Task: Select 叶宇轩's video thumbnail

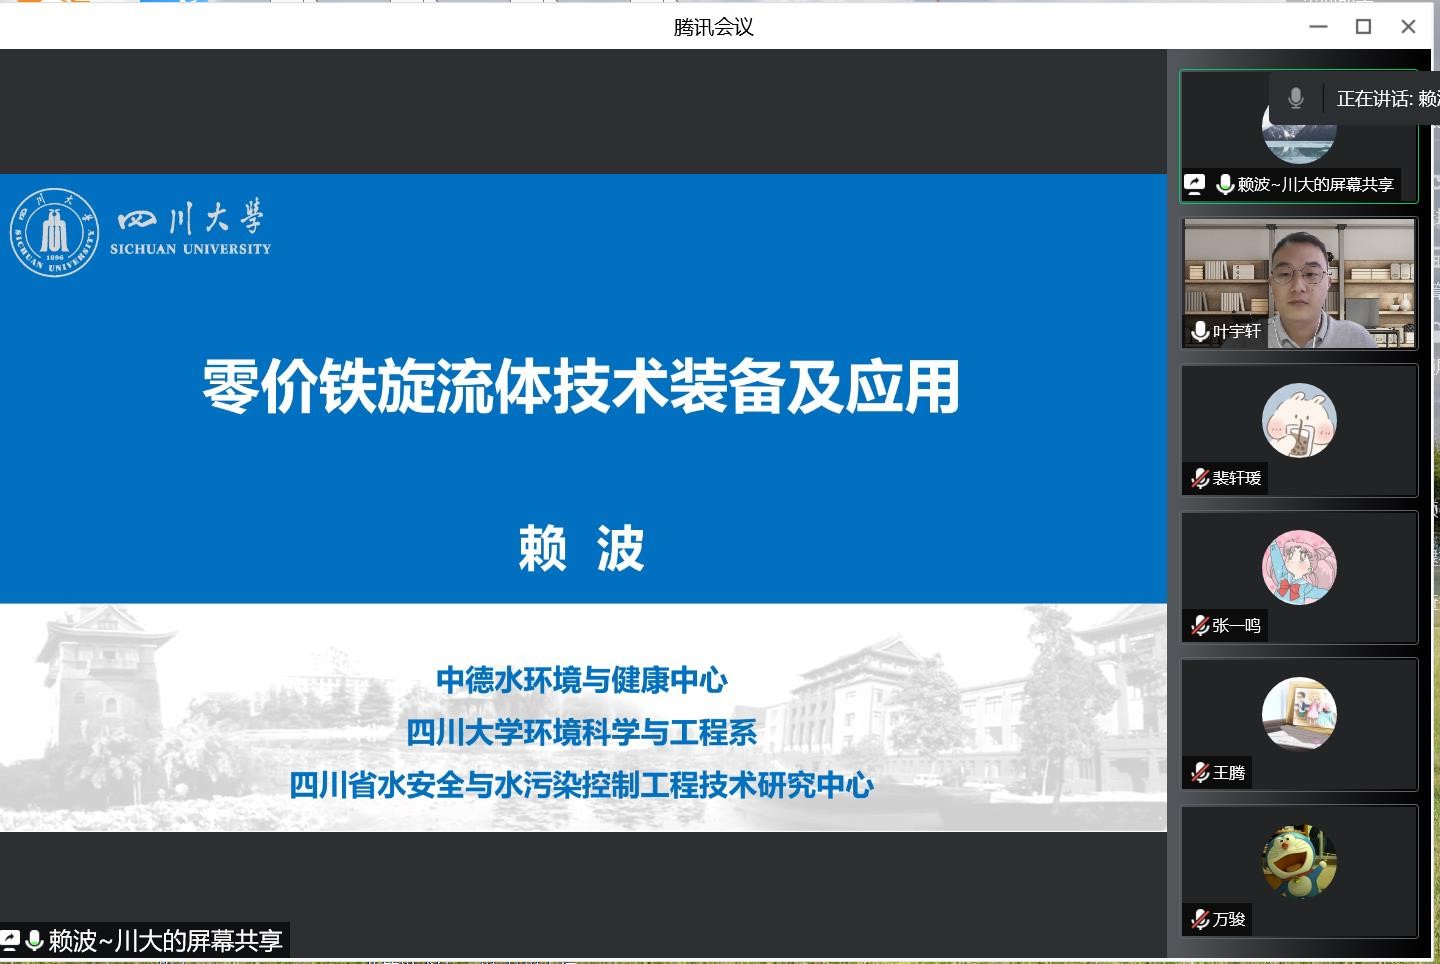Action: (x=1299, y=284)
